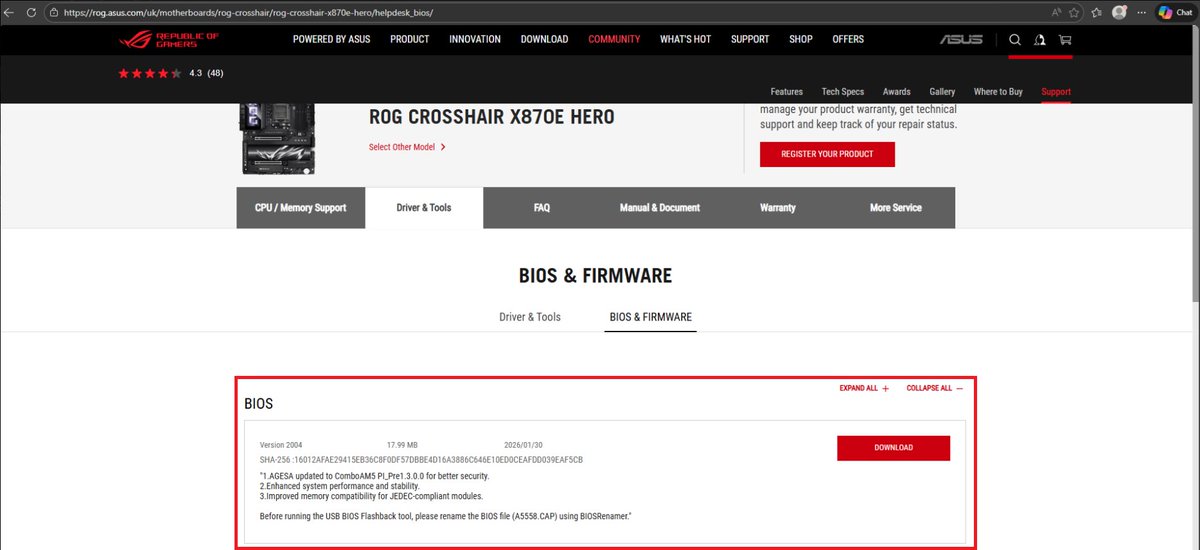Click the star rating 4.3 (48)
This screenshot has width=1200, height=550.
(x=171, y=73)
